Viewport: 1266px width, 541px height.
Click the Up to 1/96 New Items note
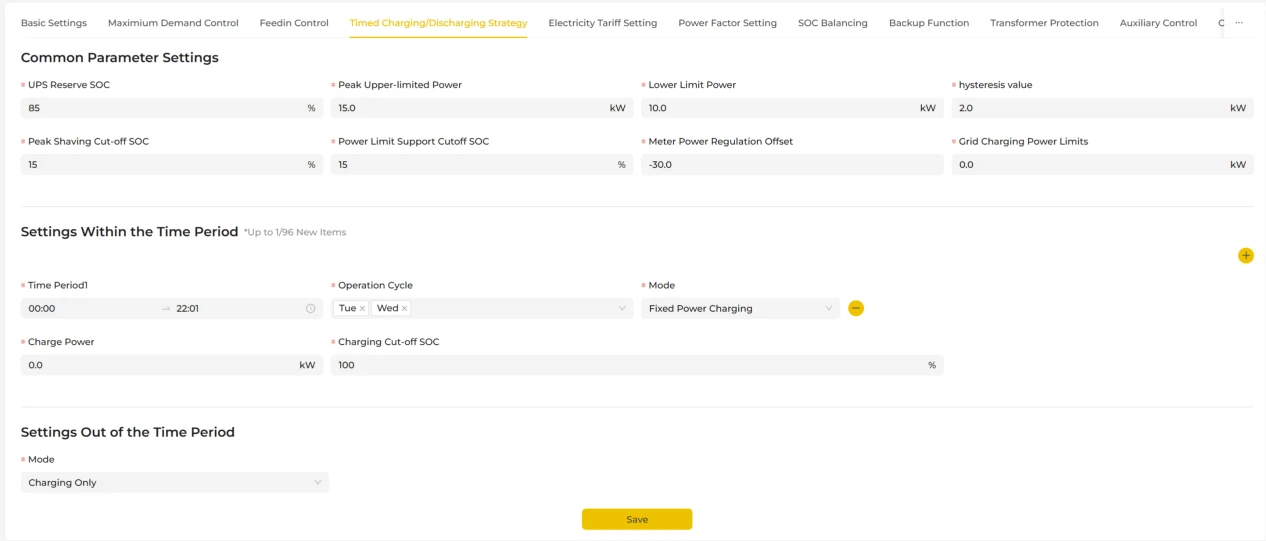tap(295, 233)
